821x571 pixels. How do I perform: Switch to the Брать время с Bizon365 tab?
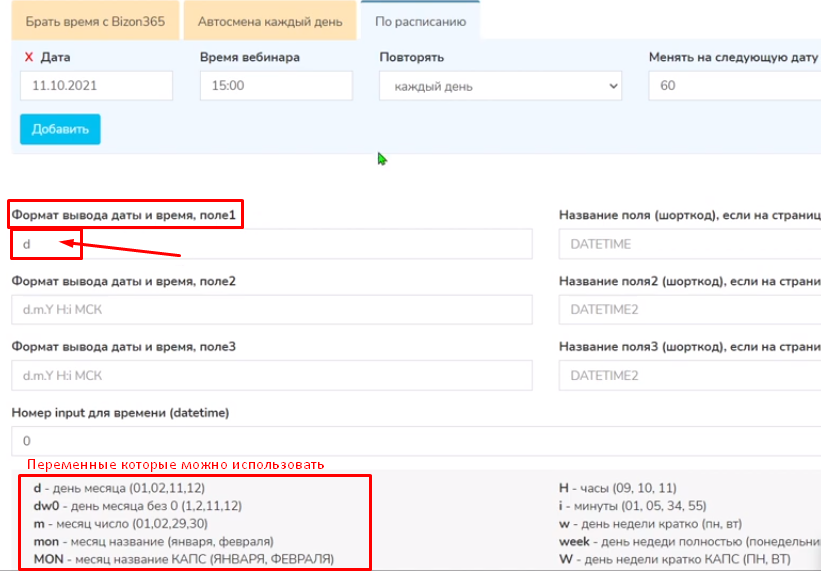95,21
